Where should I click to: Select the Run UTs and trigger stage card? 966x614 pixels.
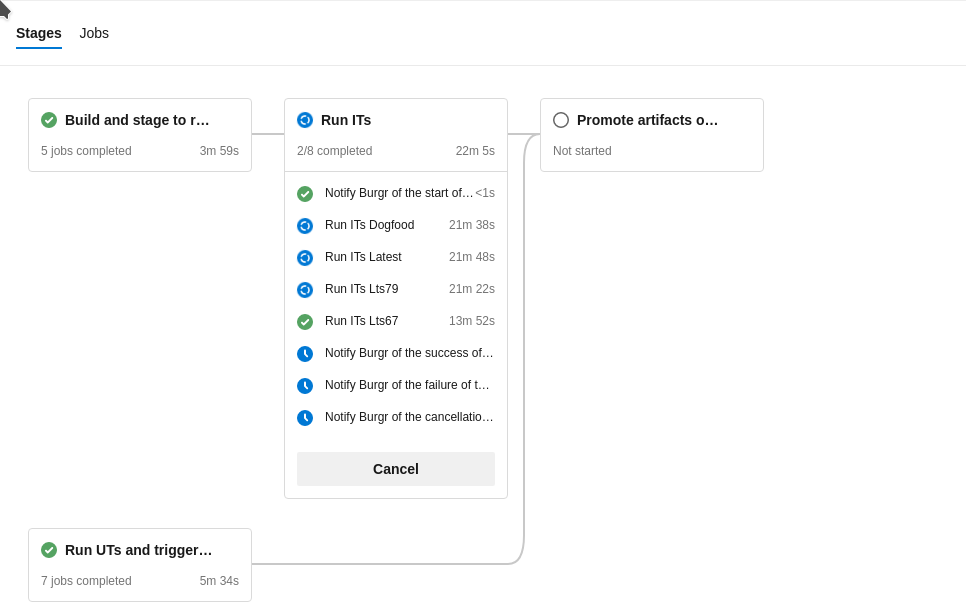pos(140,565)
